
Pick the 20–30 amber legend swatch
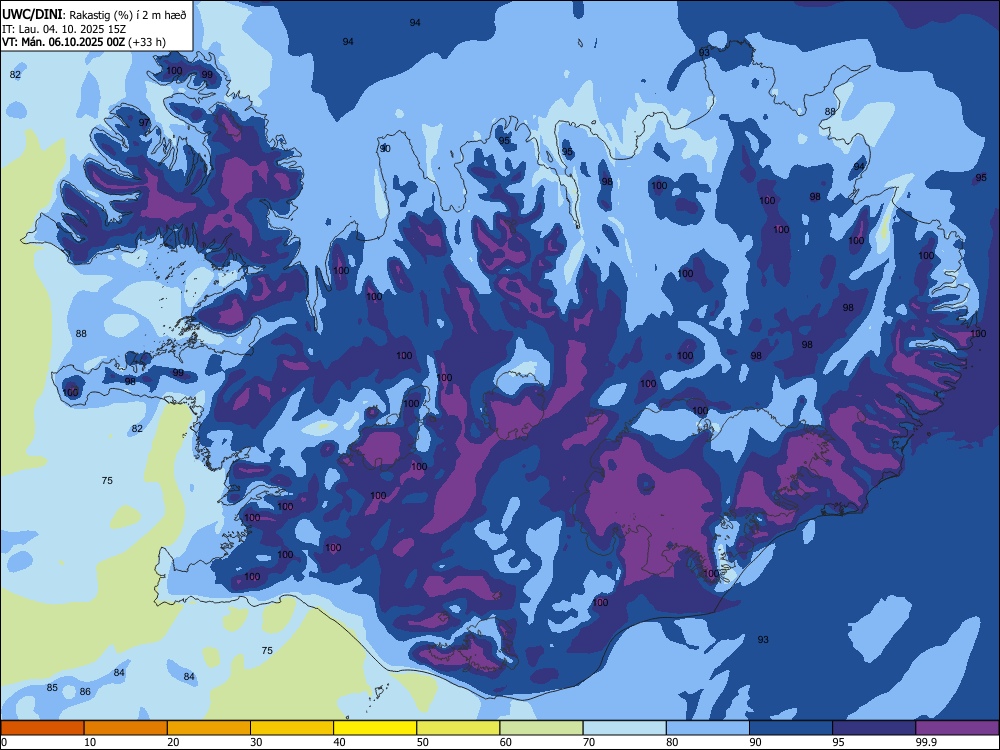pos(209,728)
